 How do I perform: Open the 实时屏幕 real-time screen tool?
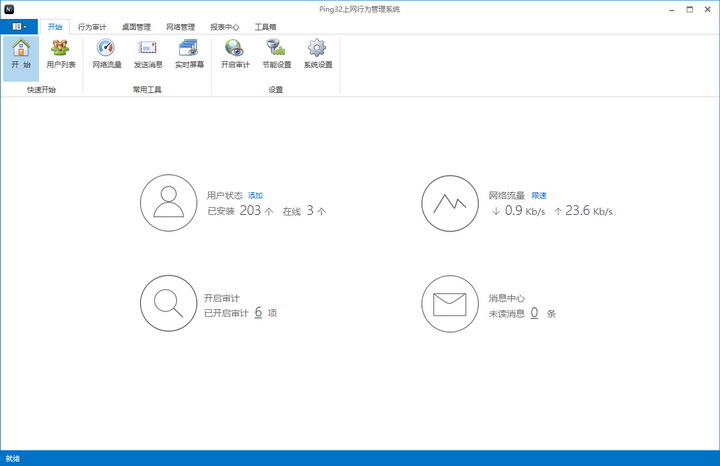tap(189, 54)
